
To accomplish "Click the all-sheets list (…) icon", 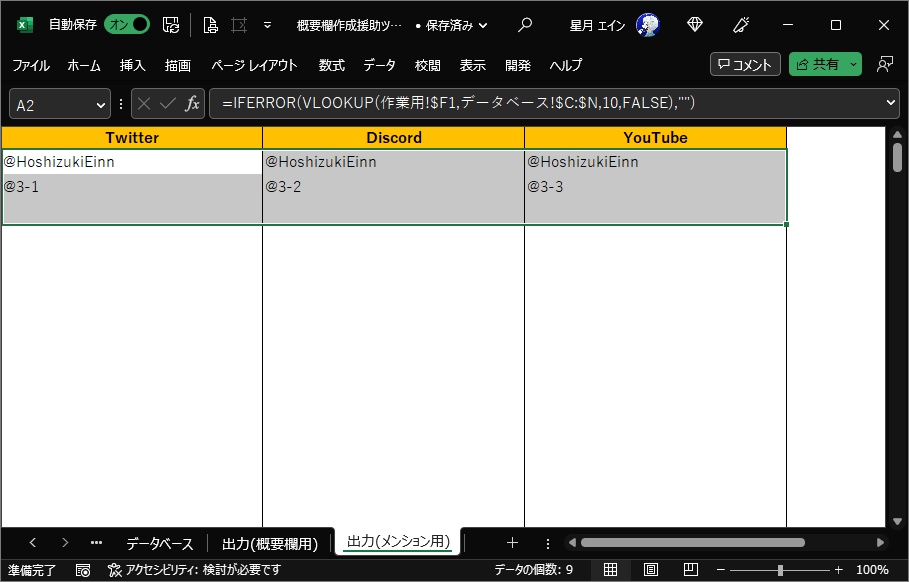I will tap(96, 542).
